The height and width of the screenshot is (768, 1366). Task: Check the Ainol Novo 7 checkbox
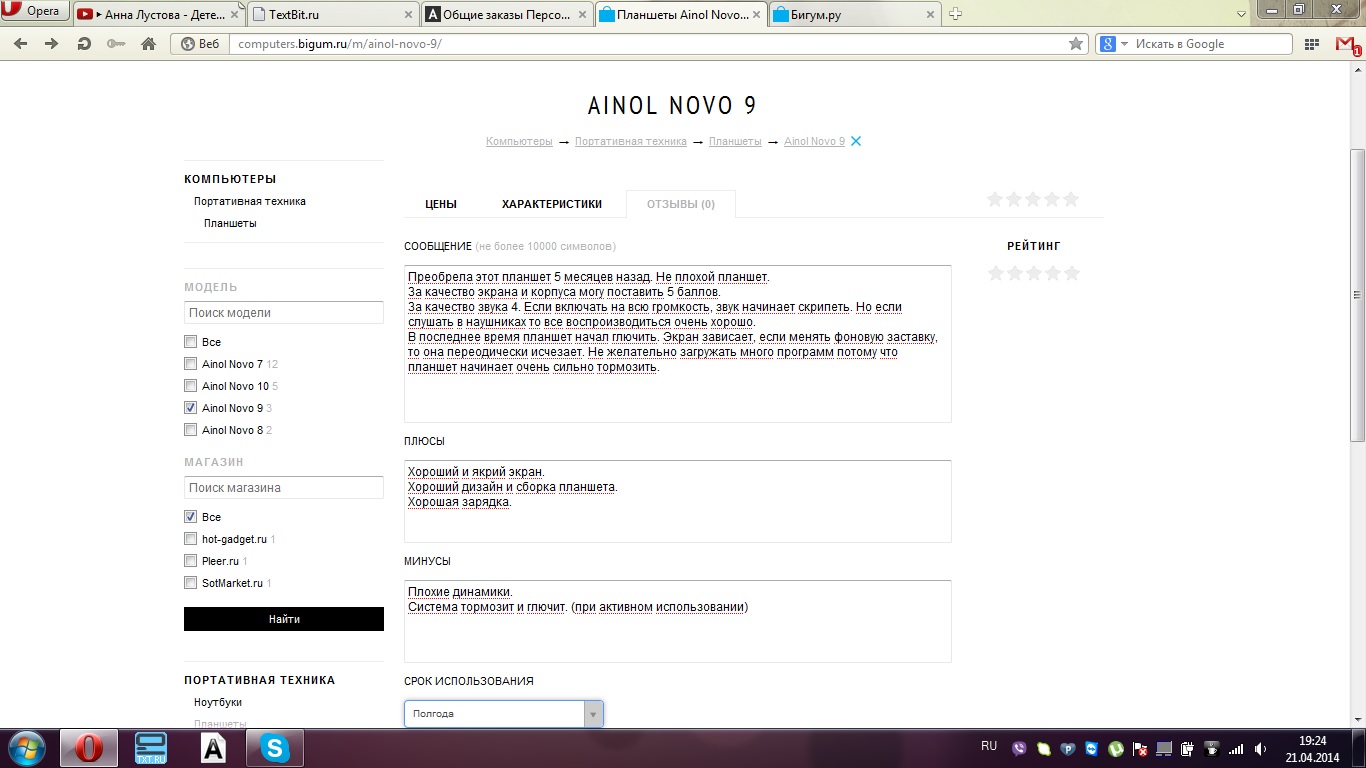point(191,364)
